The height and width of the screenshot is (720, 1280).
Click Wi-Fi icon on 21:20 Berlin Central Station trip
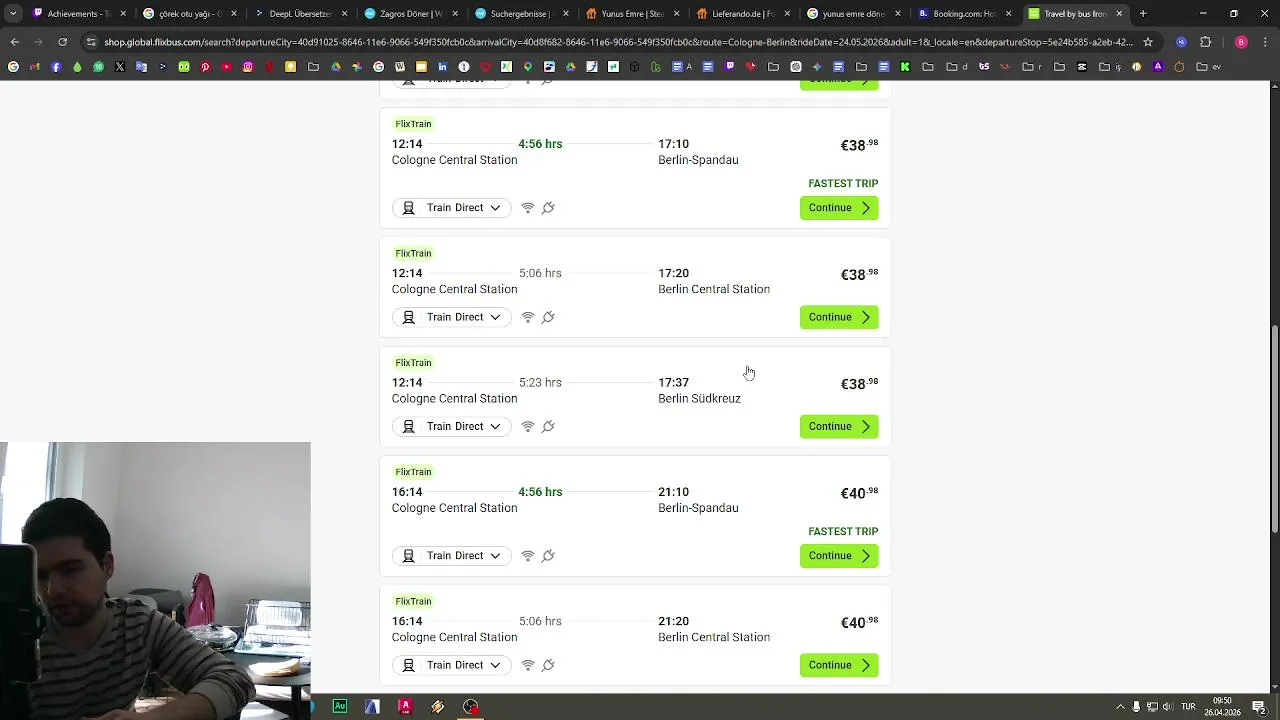[528, 665]
